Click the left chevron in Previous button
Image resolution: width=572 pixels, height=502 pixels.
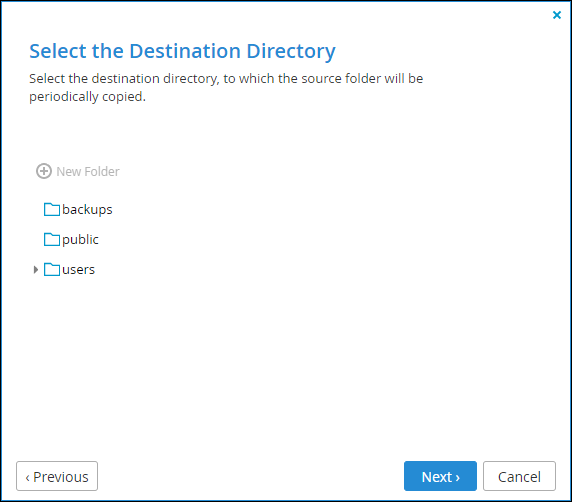[27, 478]
